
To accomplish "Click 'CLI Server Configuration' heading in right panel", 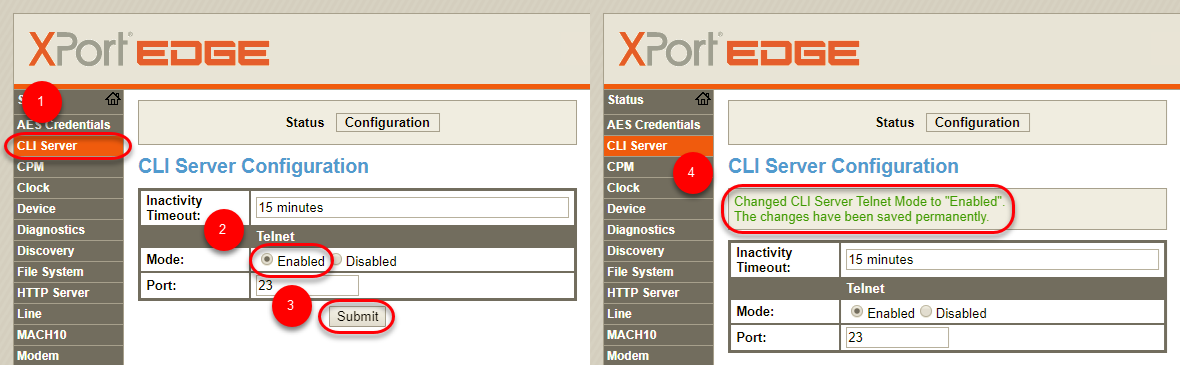I will click(x=844, y=166).
